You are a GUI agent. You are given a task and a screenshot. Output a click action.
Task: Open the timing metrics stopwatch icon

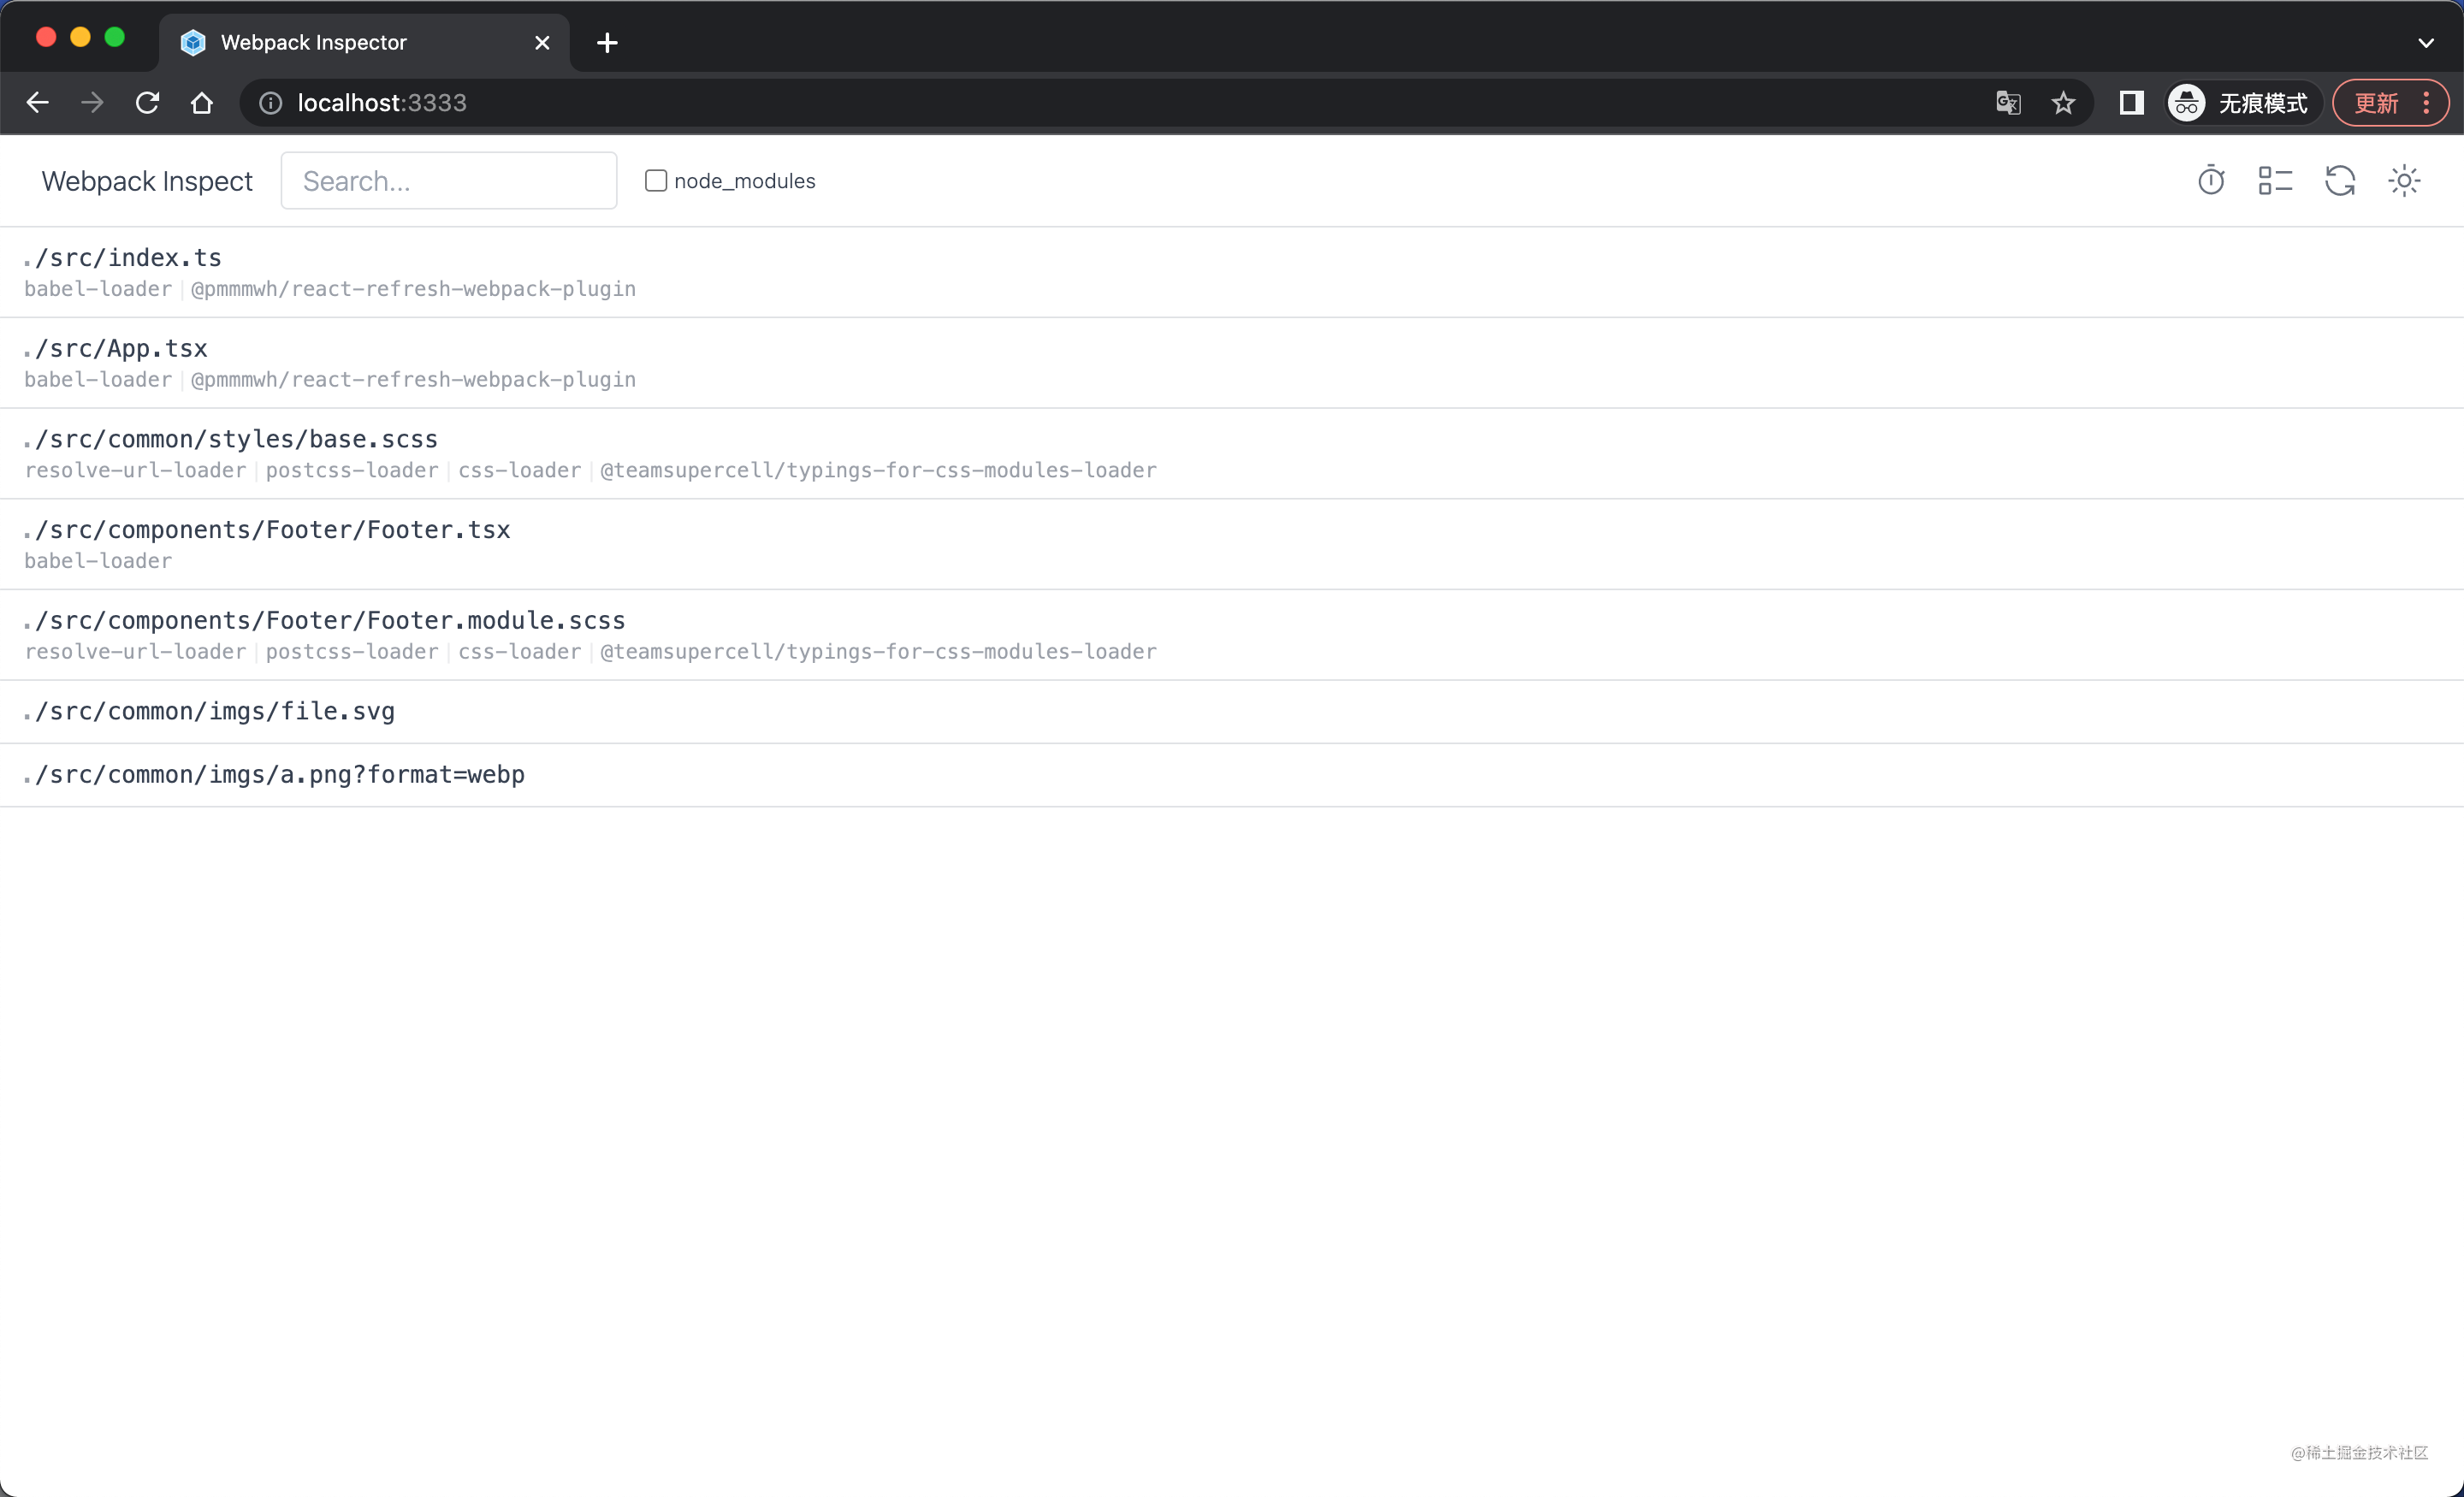[x=2211, y=181]
